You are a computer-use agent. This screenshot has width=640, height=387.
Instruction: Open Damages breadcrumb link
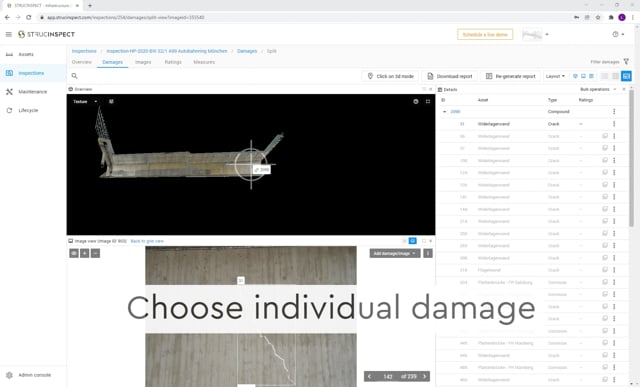tap(247, 51)
